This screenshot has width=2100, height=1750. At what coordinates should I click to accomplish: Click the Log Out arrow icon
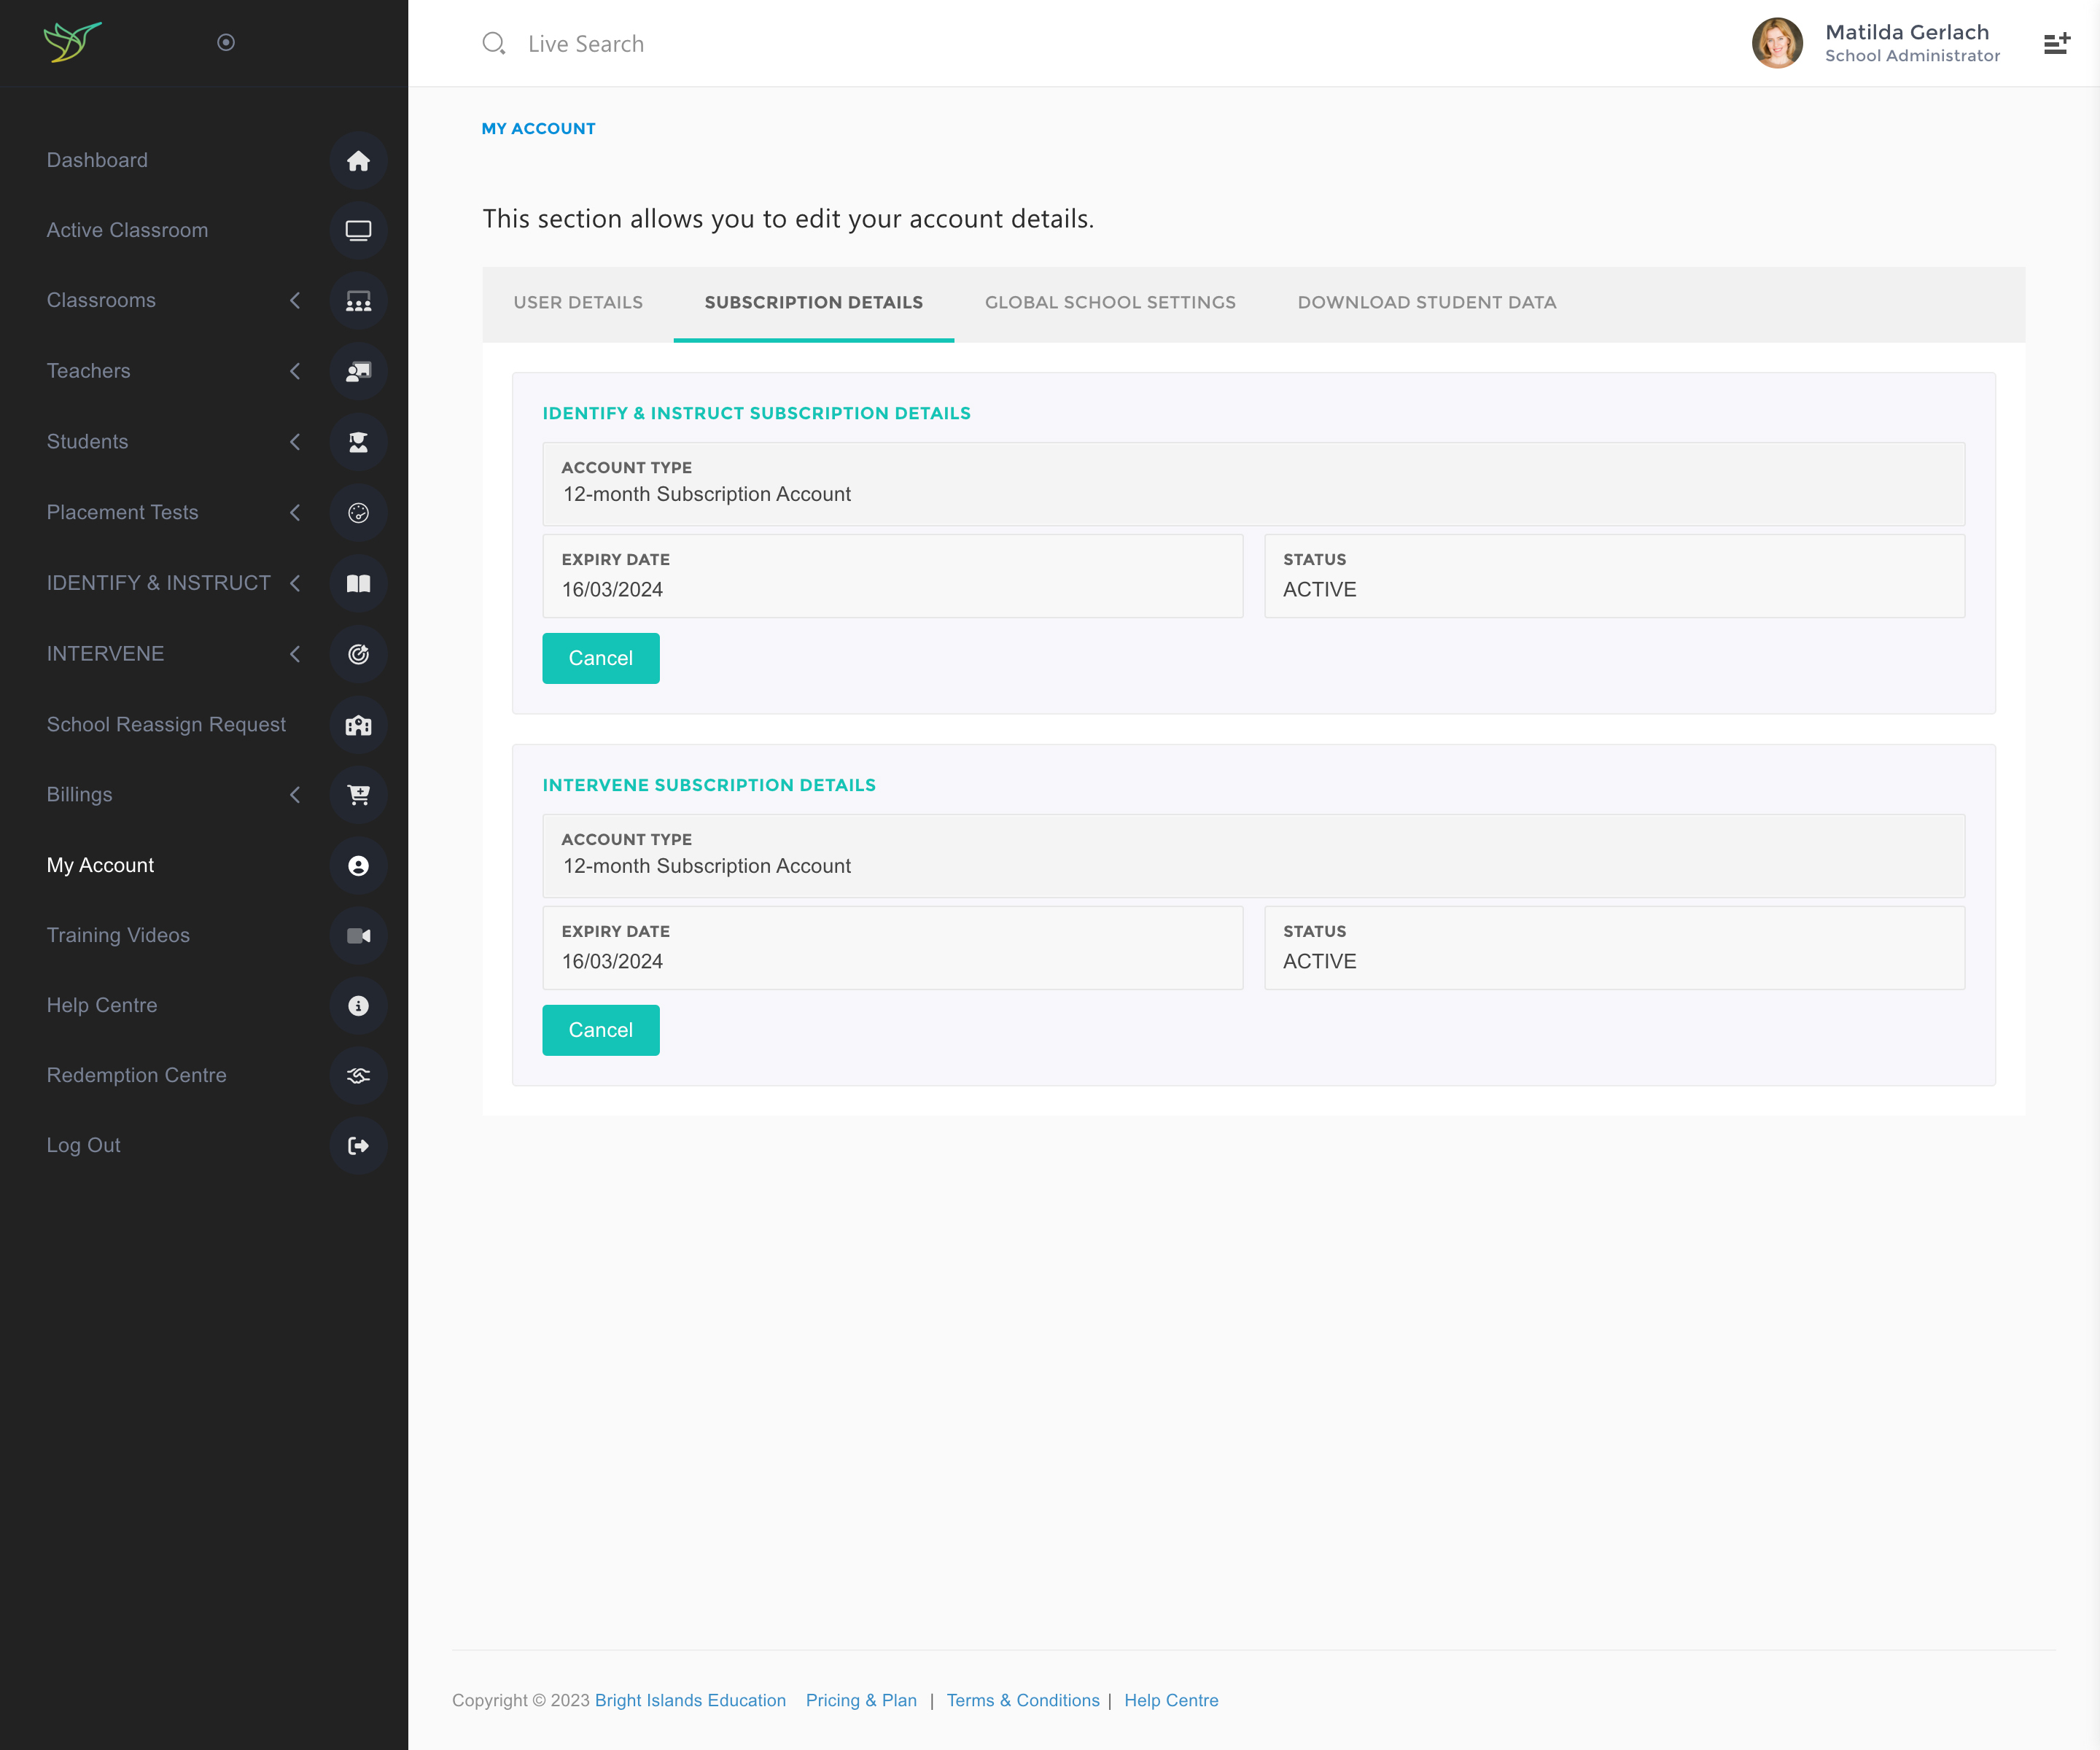pos(358,1146)
